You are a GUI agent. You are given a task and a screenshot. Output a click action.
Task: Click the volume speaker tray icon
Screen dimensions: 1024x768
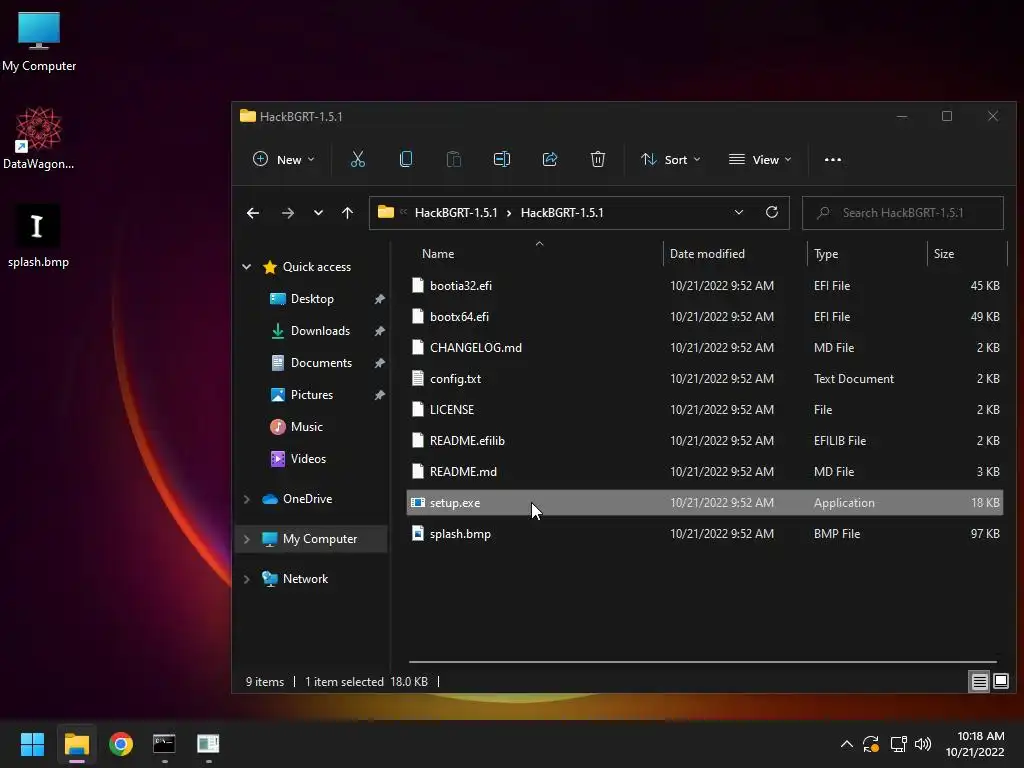[x=923, y=744]
